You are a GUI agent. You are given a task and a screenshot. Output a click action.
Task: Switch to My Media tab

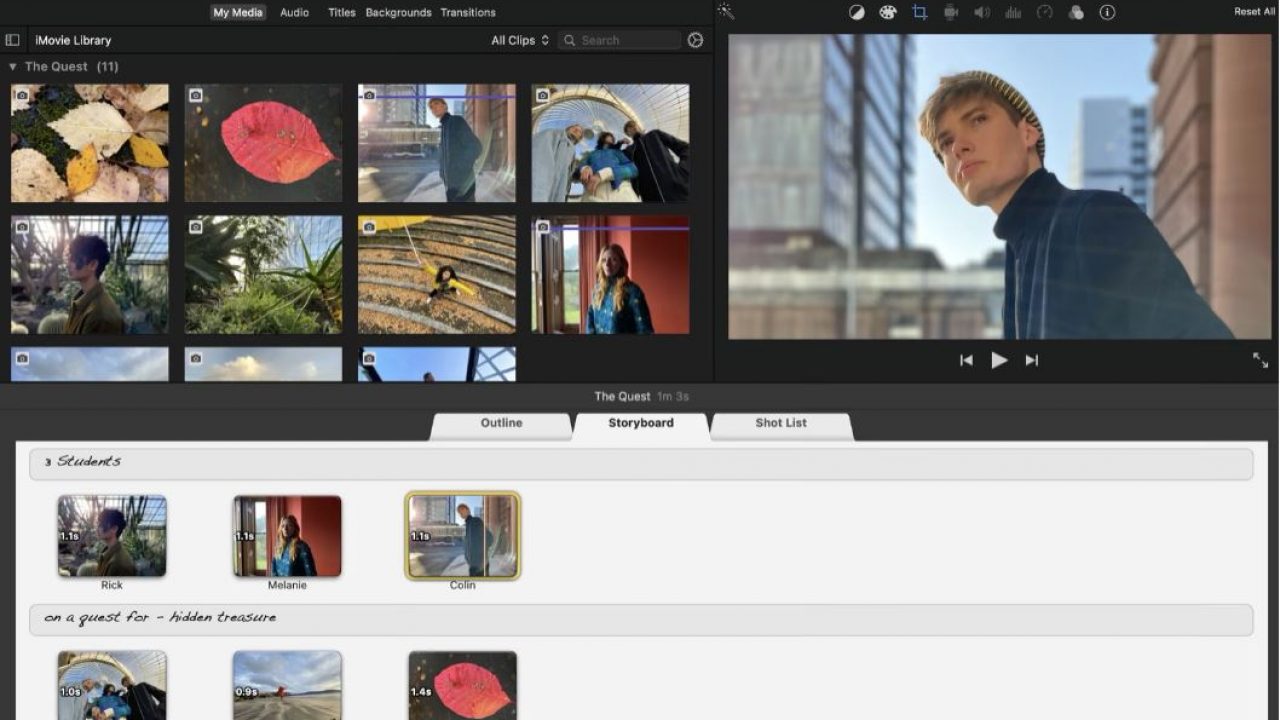(238, 12)
